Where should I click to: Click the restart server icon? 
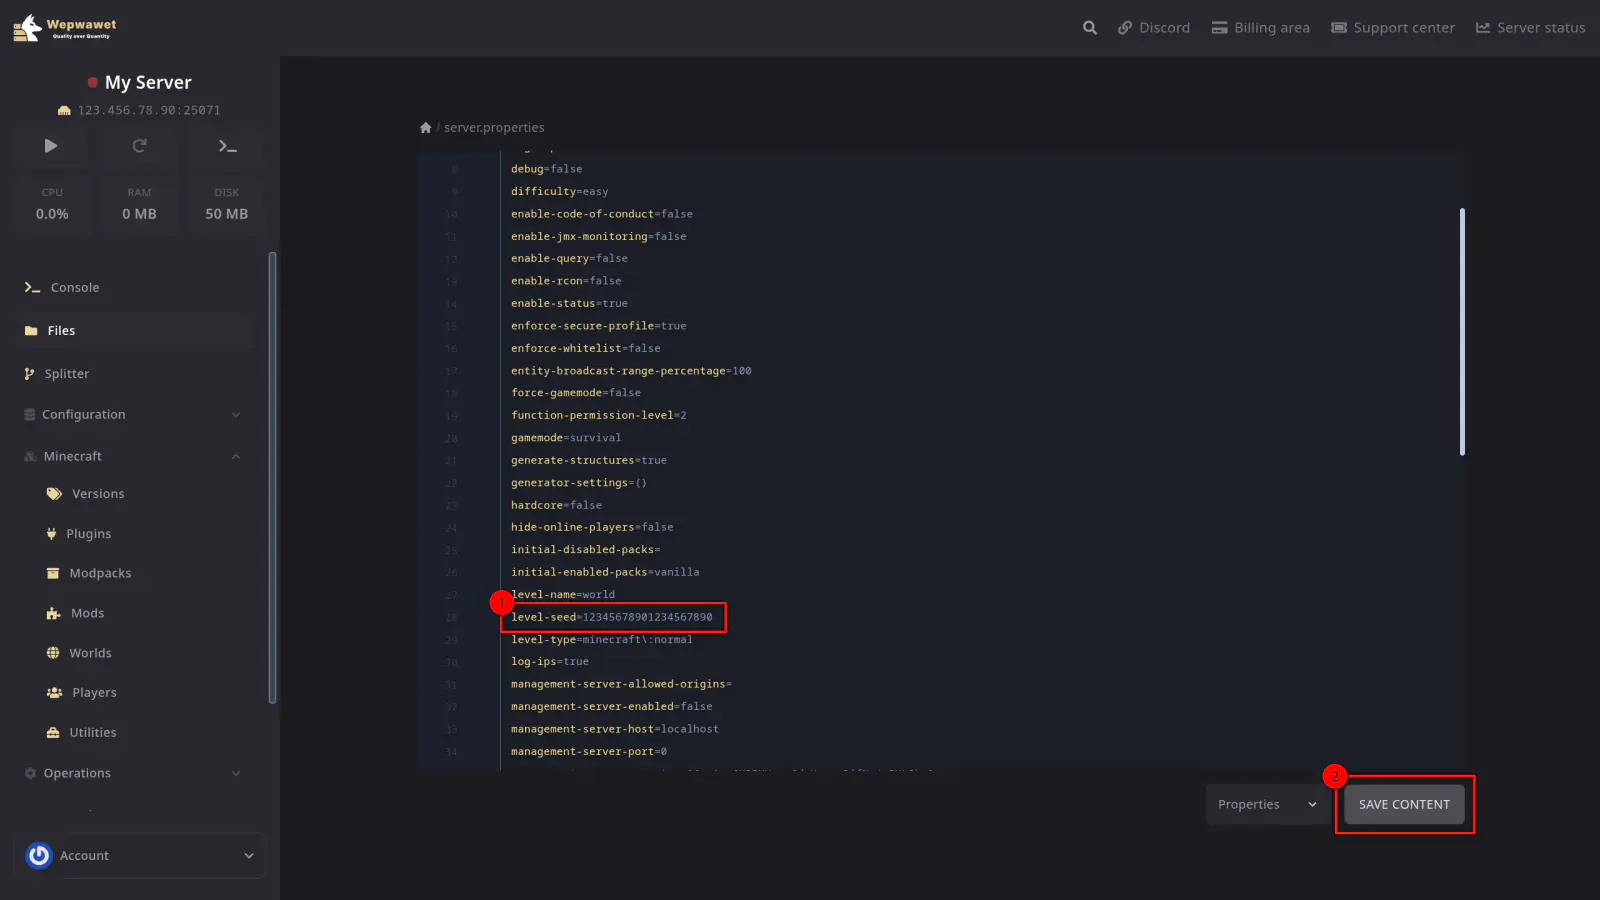point(139,146)
